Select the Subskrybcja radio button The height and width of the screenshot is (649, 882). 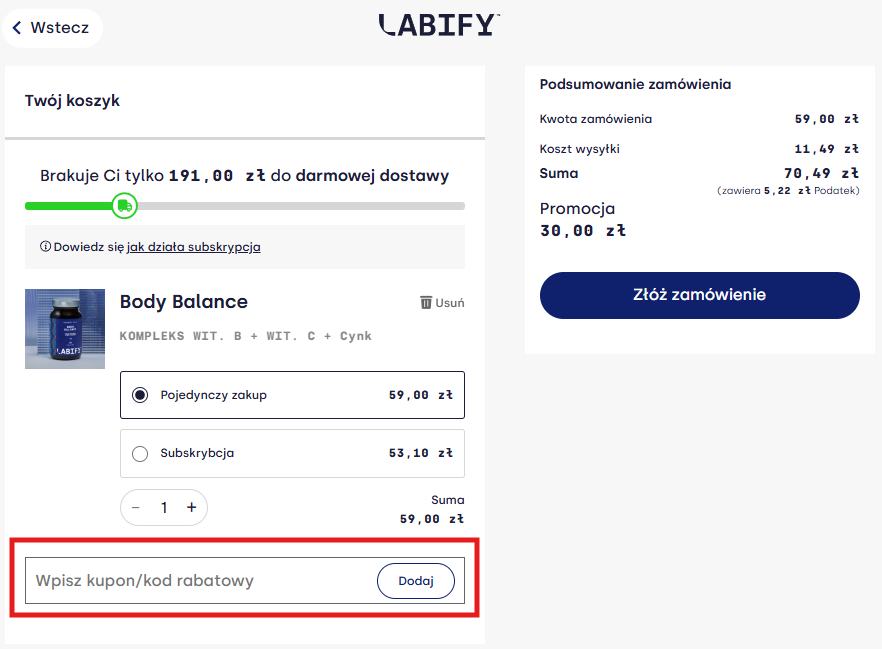click(x=140, y=454)
